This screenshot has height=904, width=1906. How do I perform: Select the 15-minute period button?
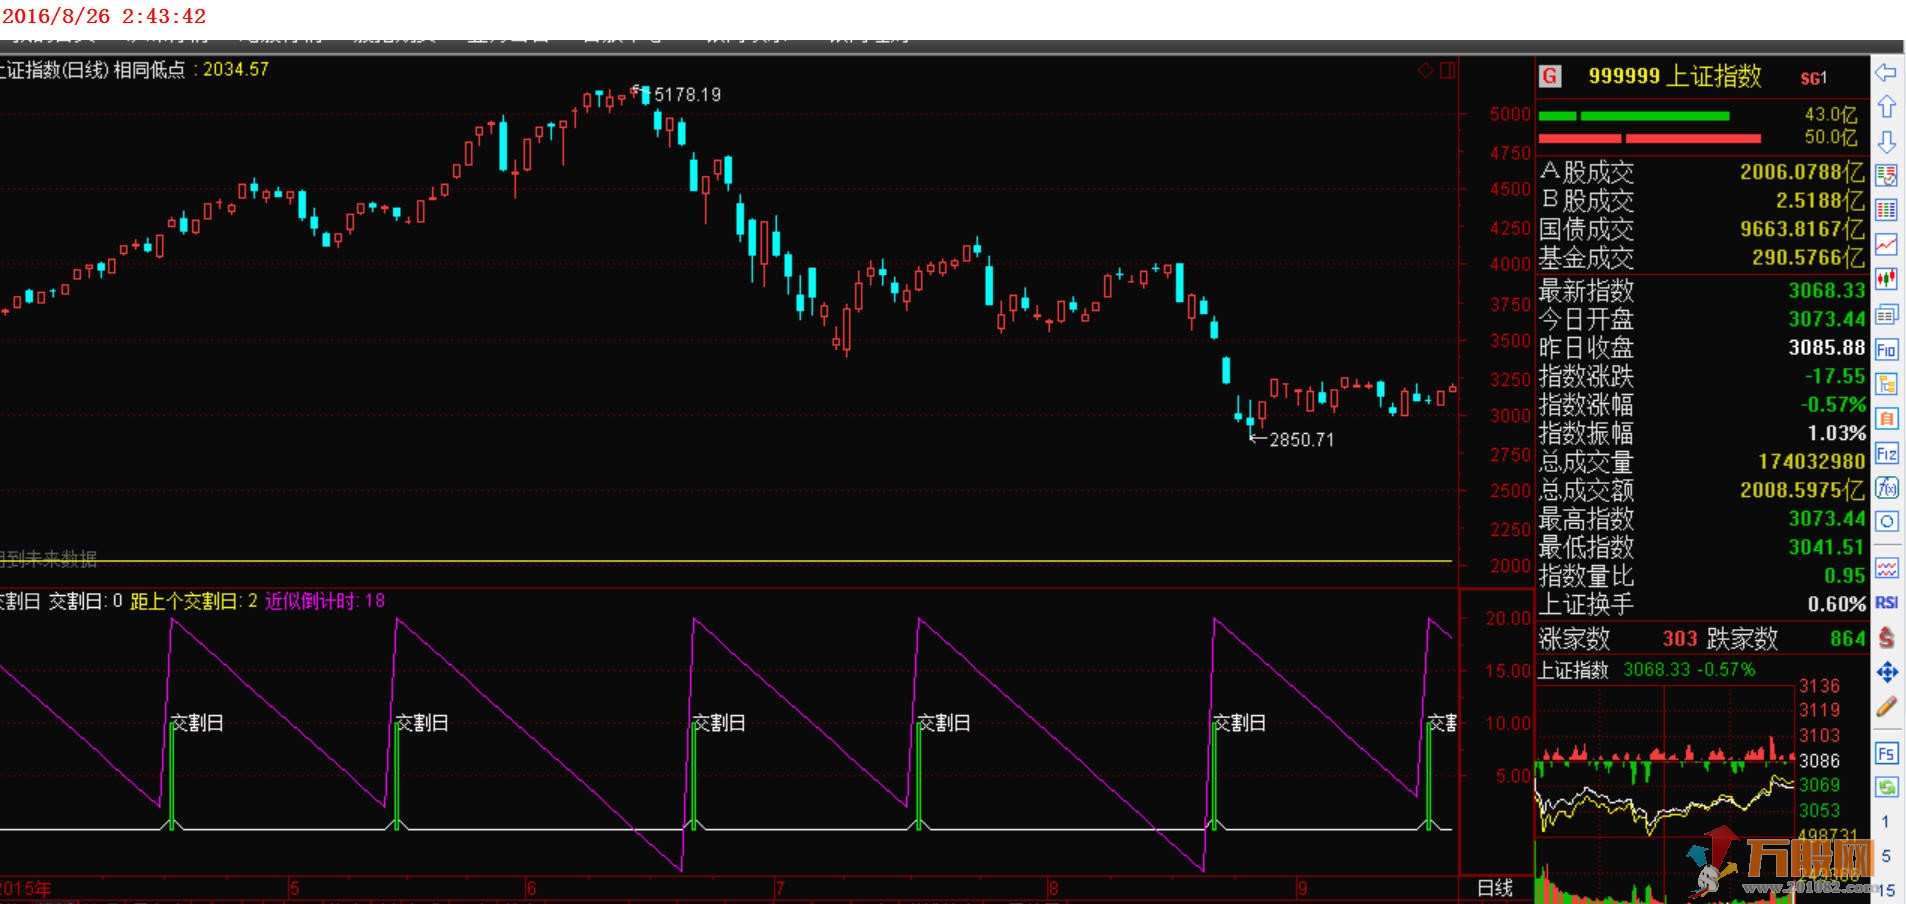(x=1886, y=890)
